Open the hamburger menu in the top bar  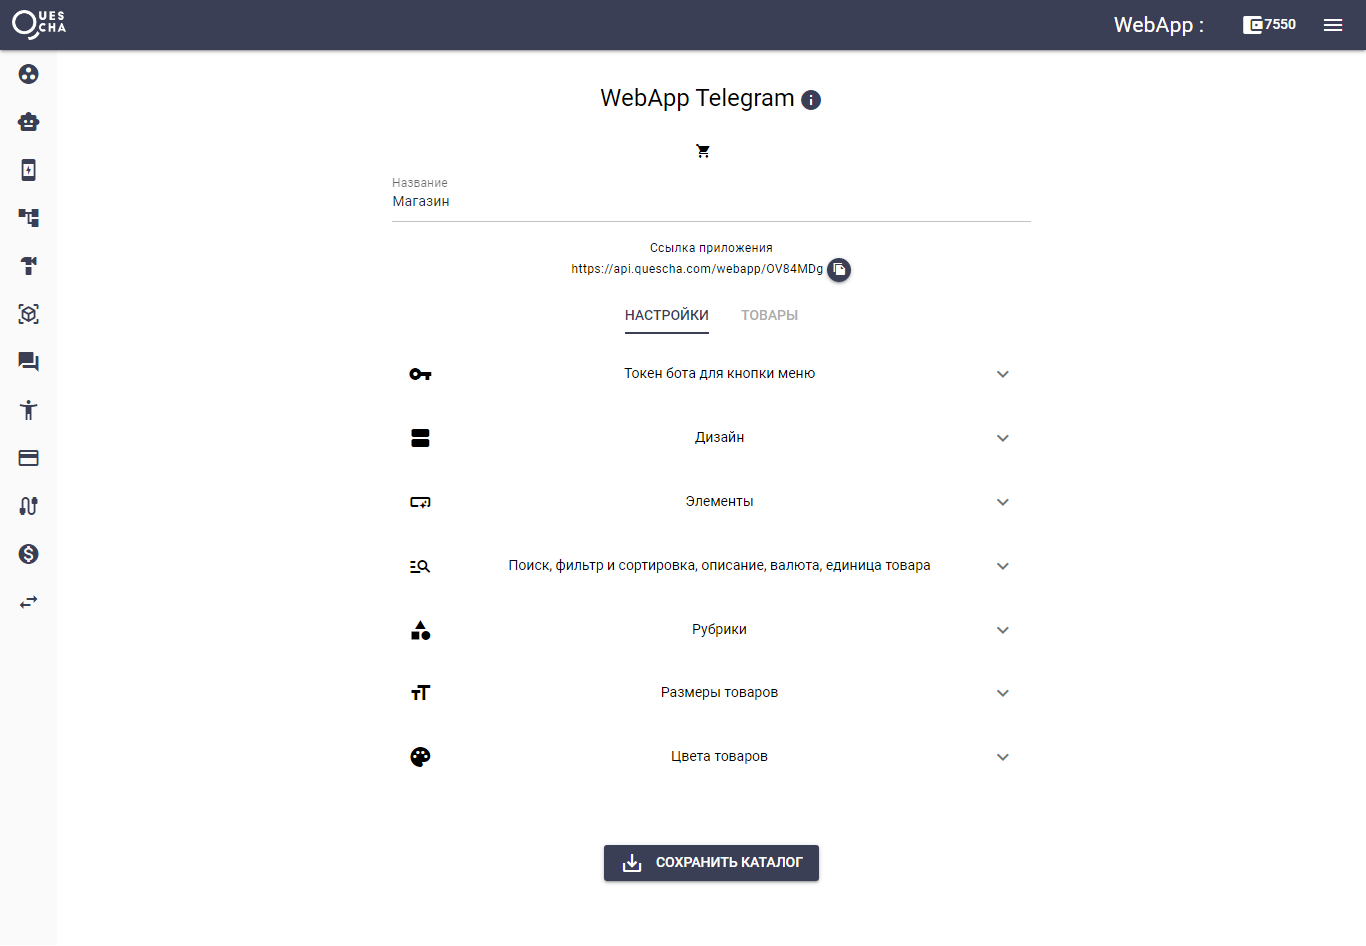(x=1333, y=24)
